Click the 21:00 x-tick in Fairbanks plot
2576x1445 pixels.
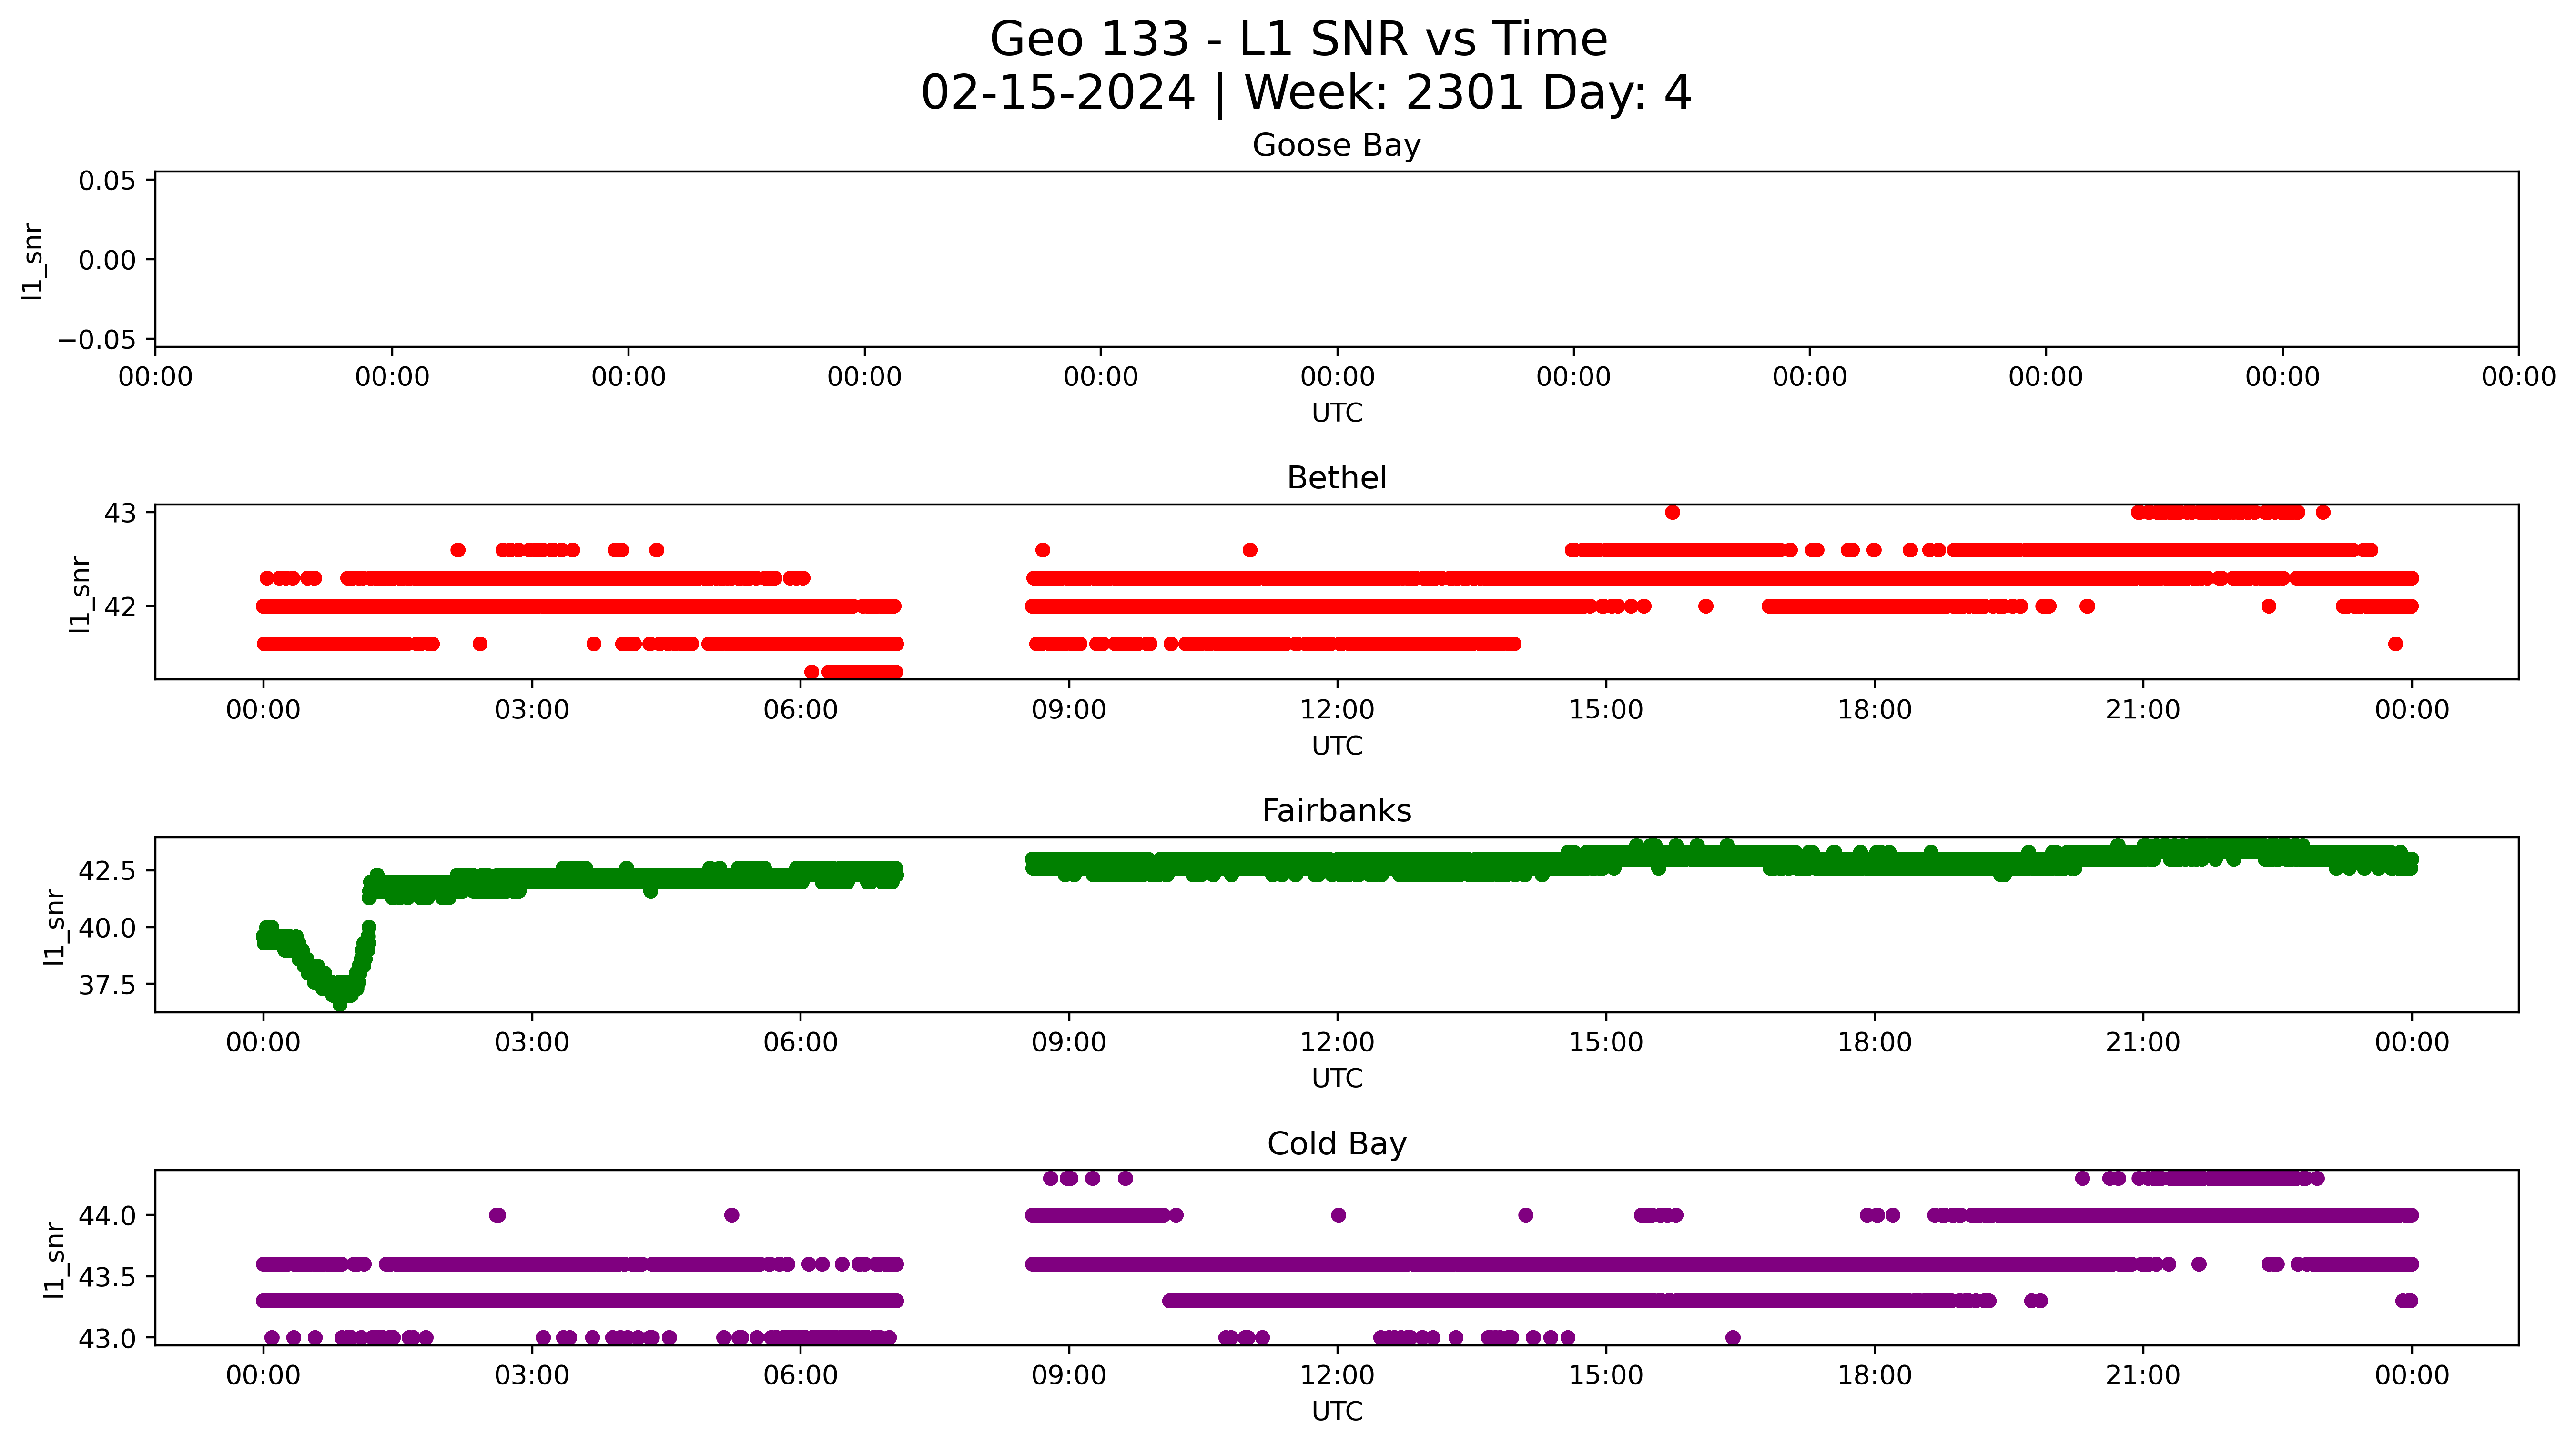(2143, 1042)
